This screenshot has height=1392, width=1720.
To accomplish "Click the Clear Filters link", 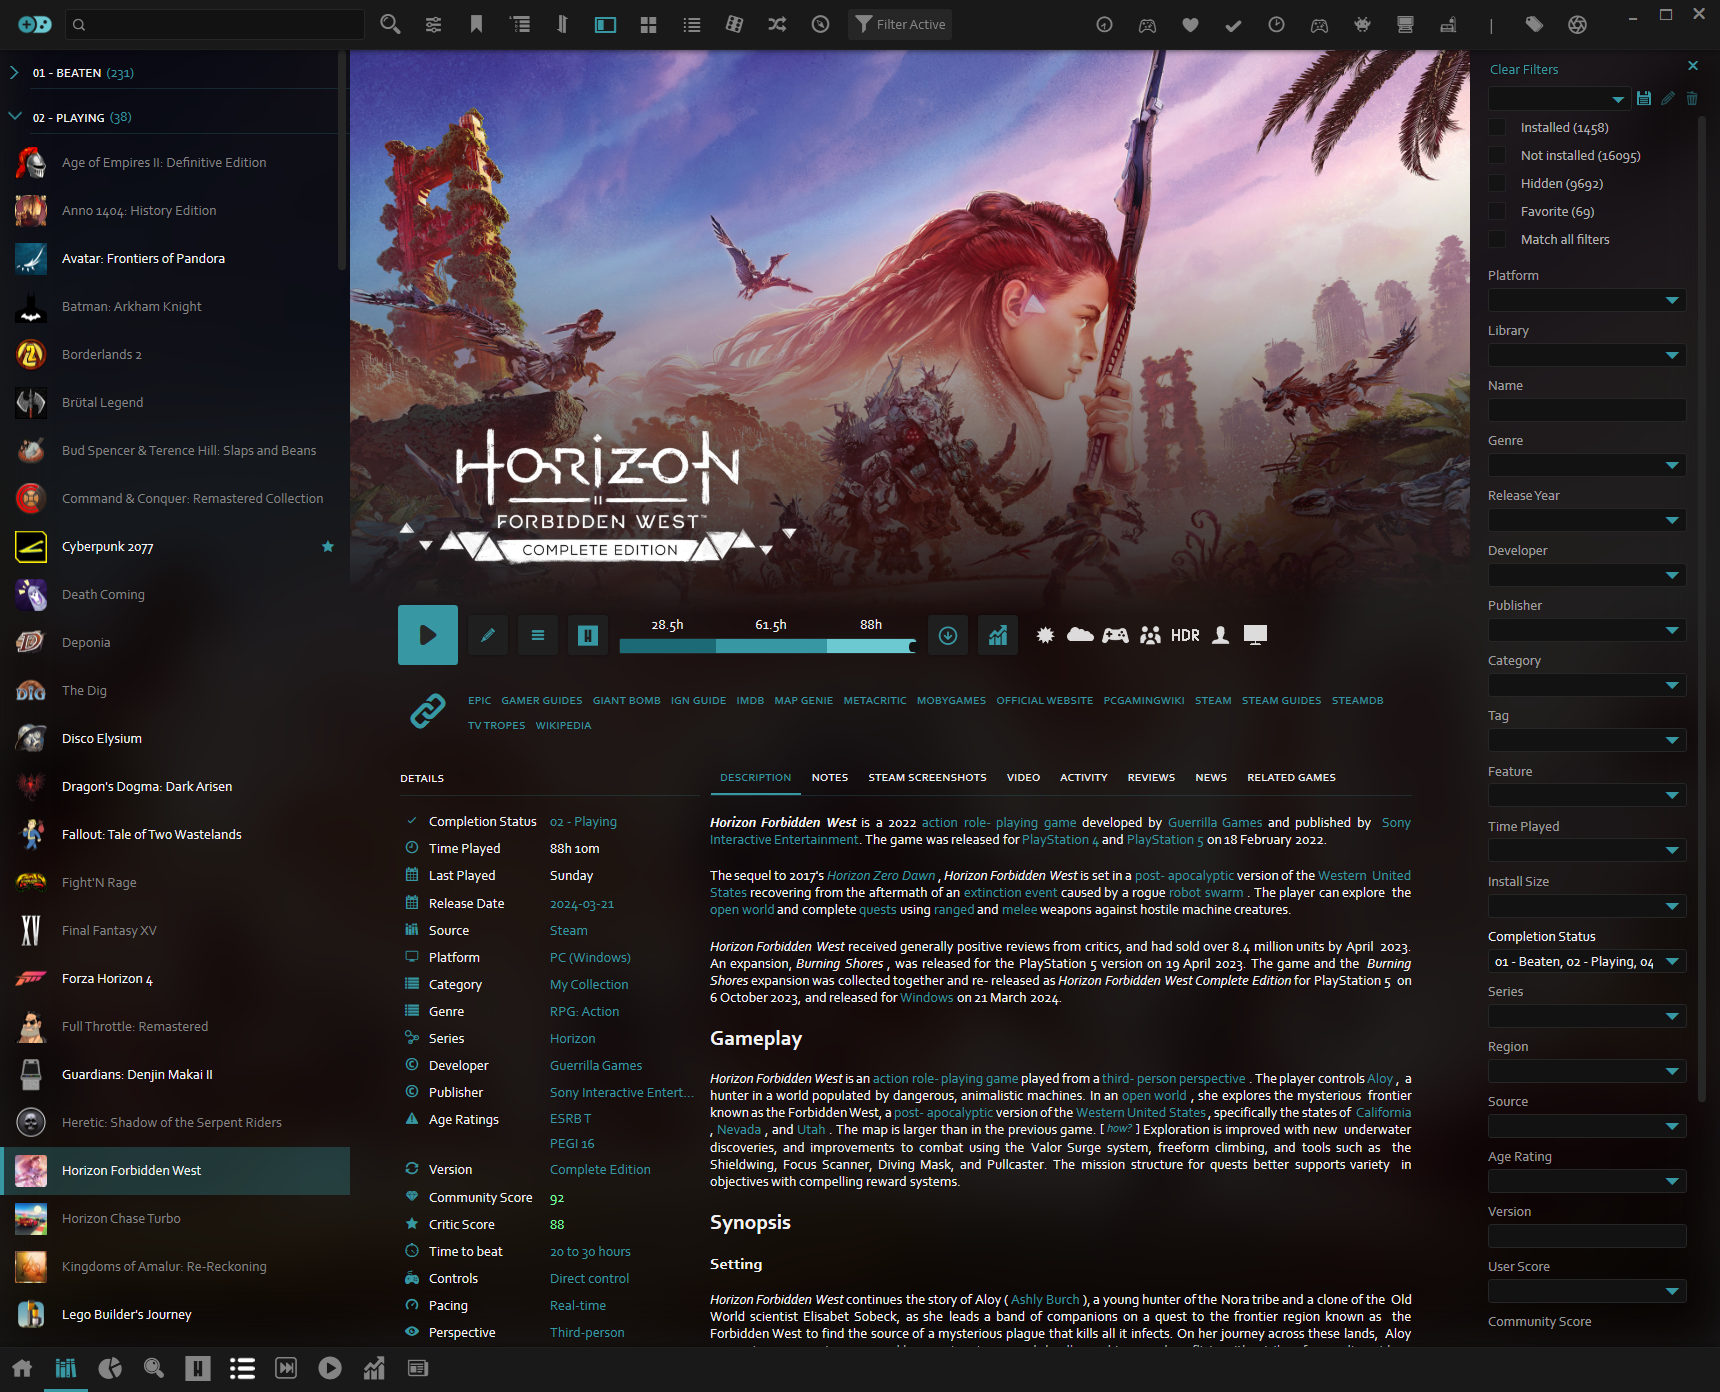I will point(1524,70).
